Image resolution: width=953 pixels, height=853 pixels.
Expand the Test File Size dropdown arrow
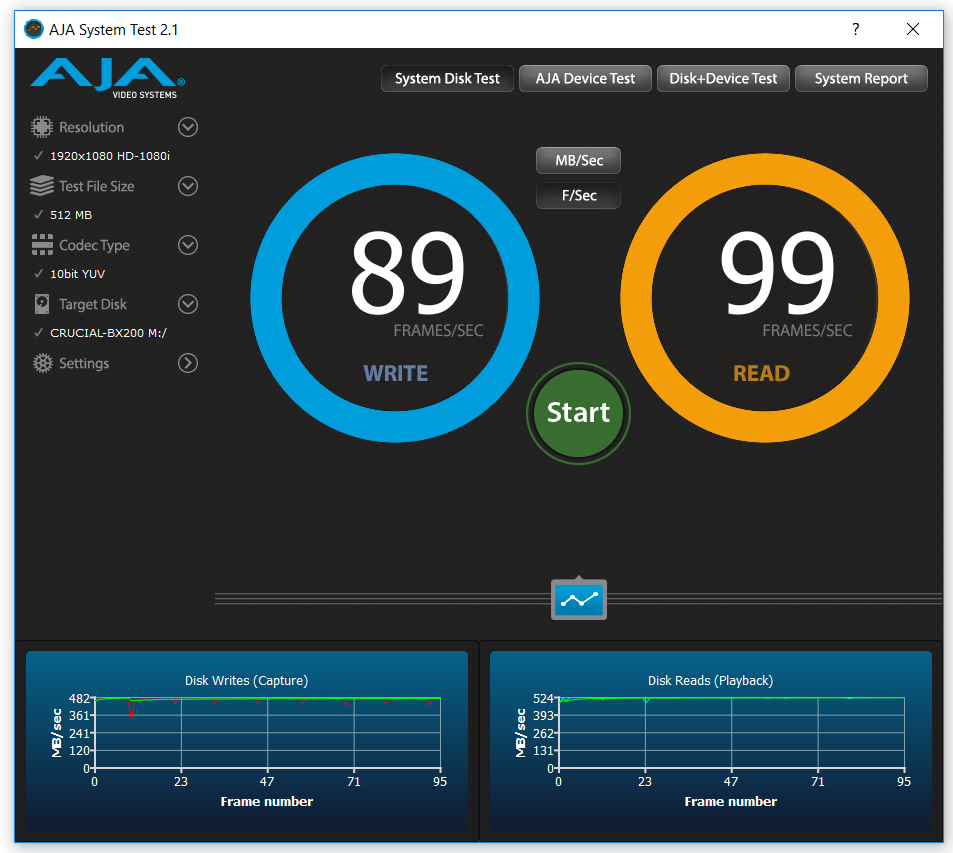point(188,186)
